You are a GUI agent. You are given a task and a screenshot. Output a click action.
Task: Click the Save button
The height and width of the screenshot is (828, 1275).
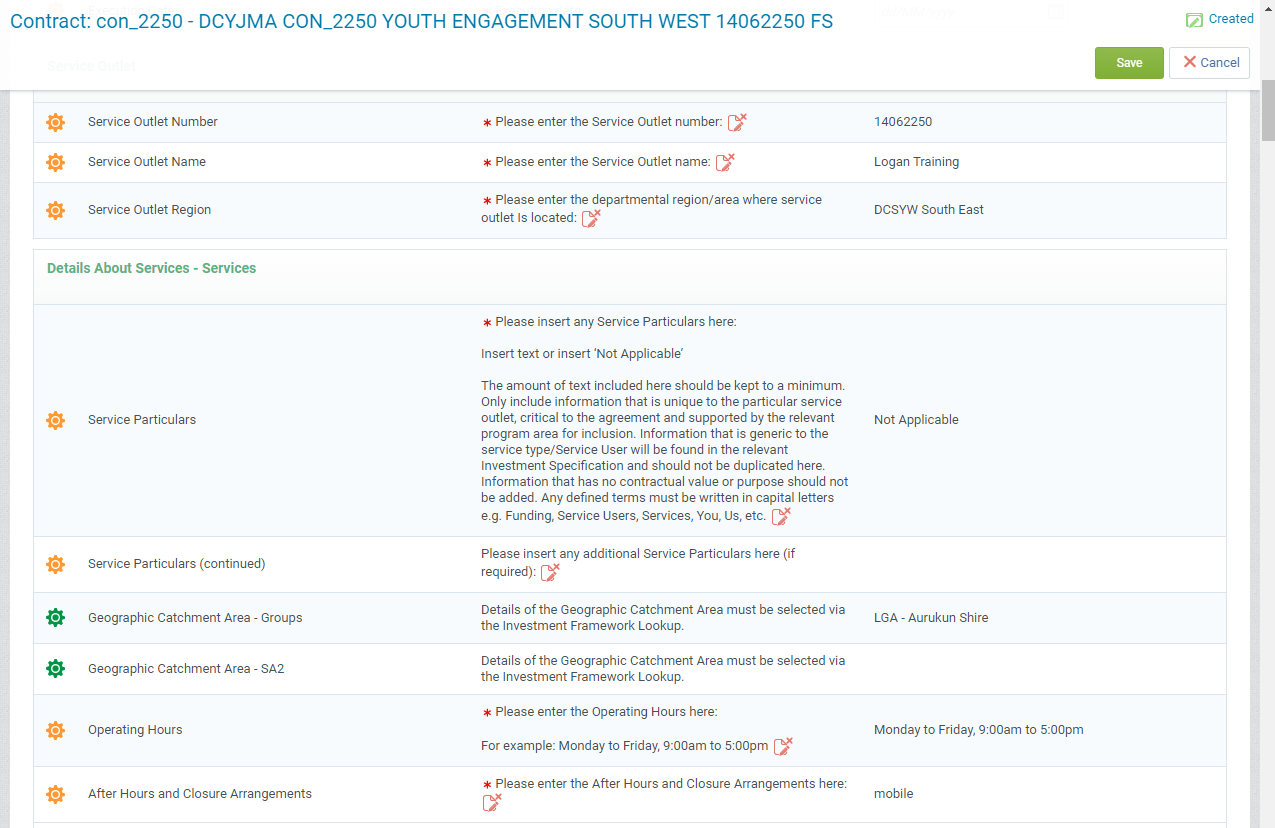pyautogui.click(x=1128, y=63)
